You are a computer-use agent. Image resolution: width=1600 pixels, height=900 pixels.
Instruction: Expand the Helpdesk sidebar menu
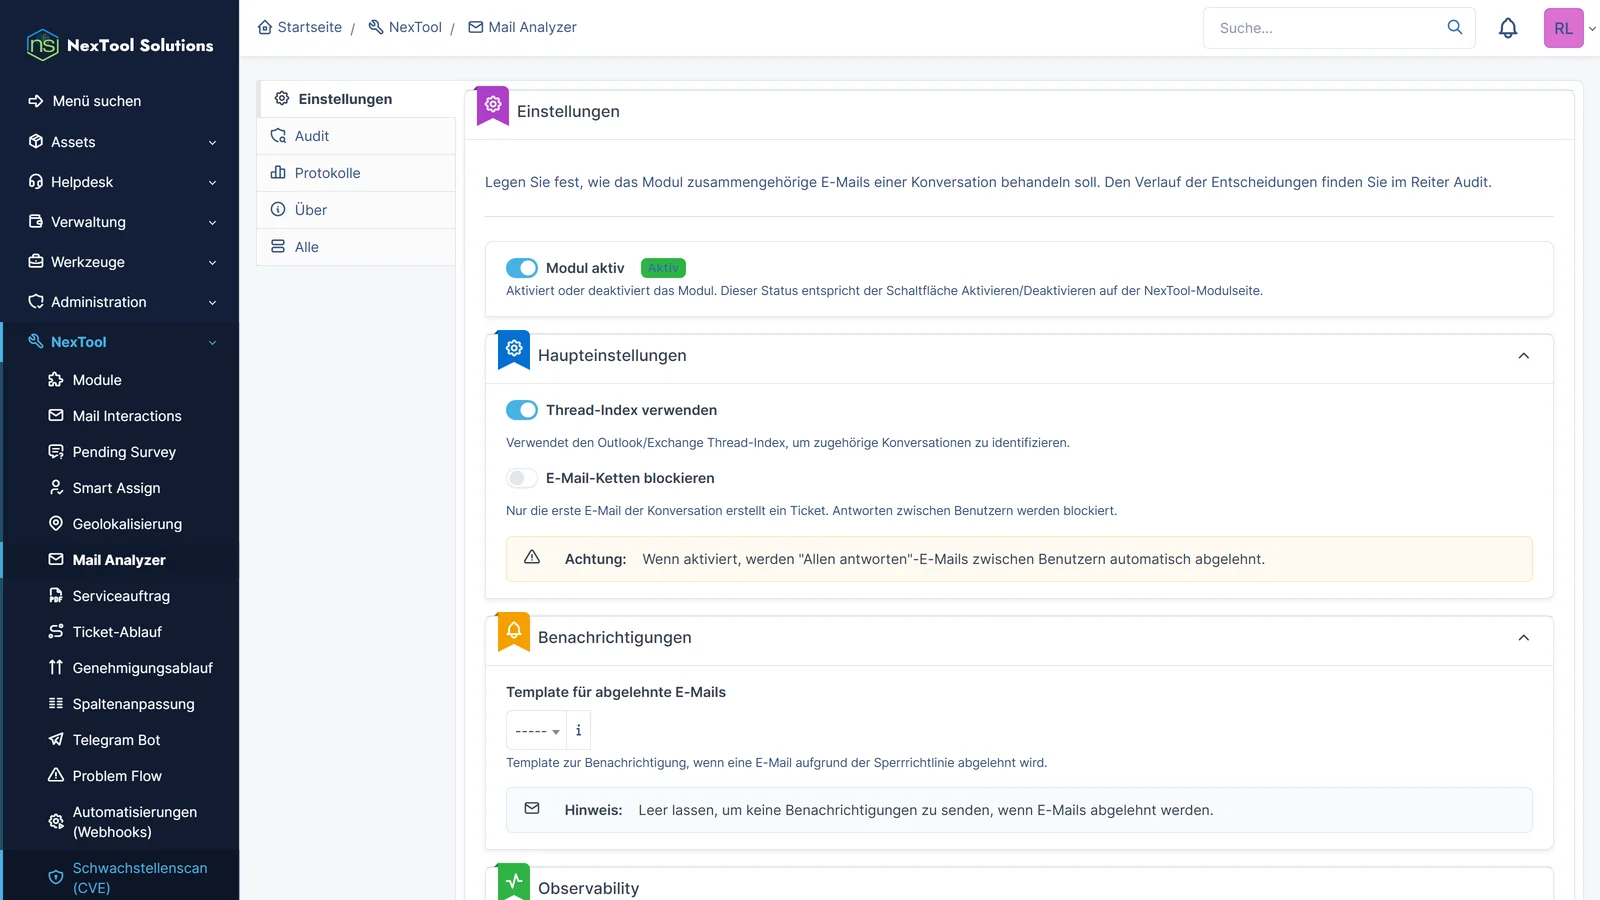(120, 182)
